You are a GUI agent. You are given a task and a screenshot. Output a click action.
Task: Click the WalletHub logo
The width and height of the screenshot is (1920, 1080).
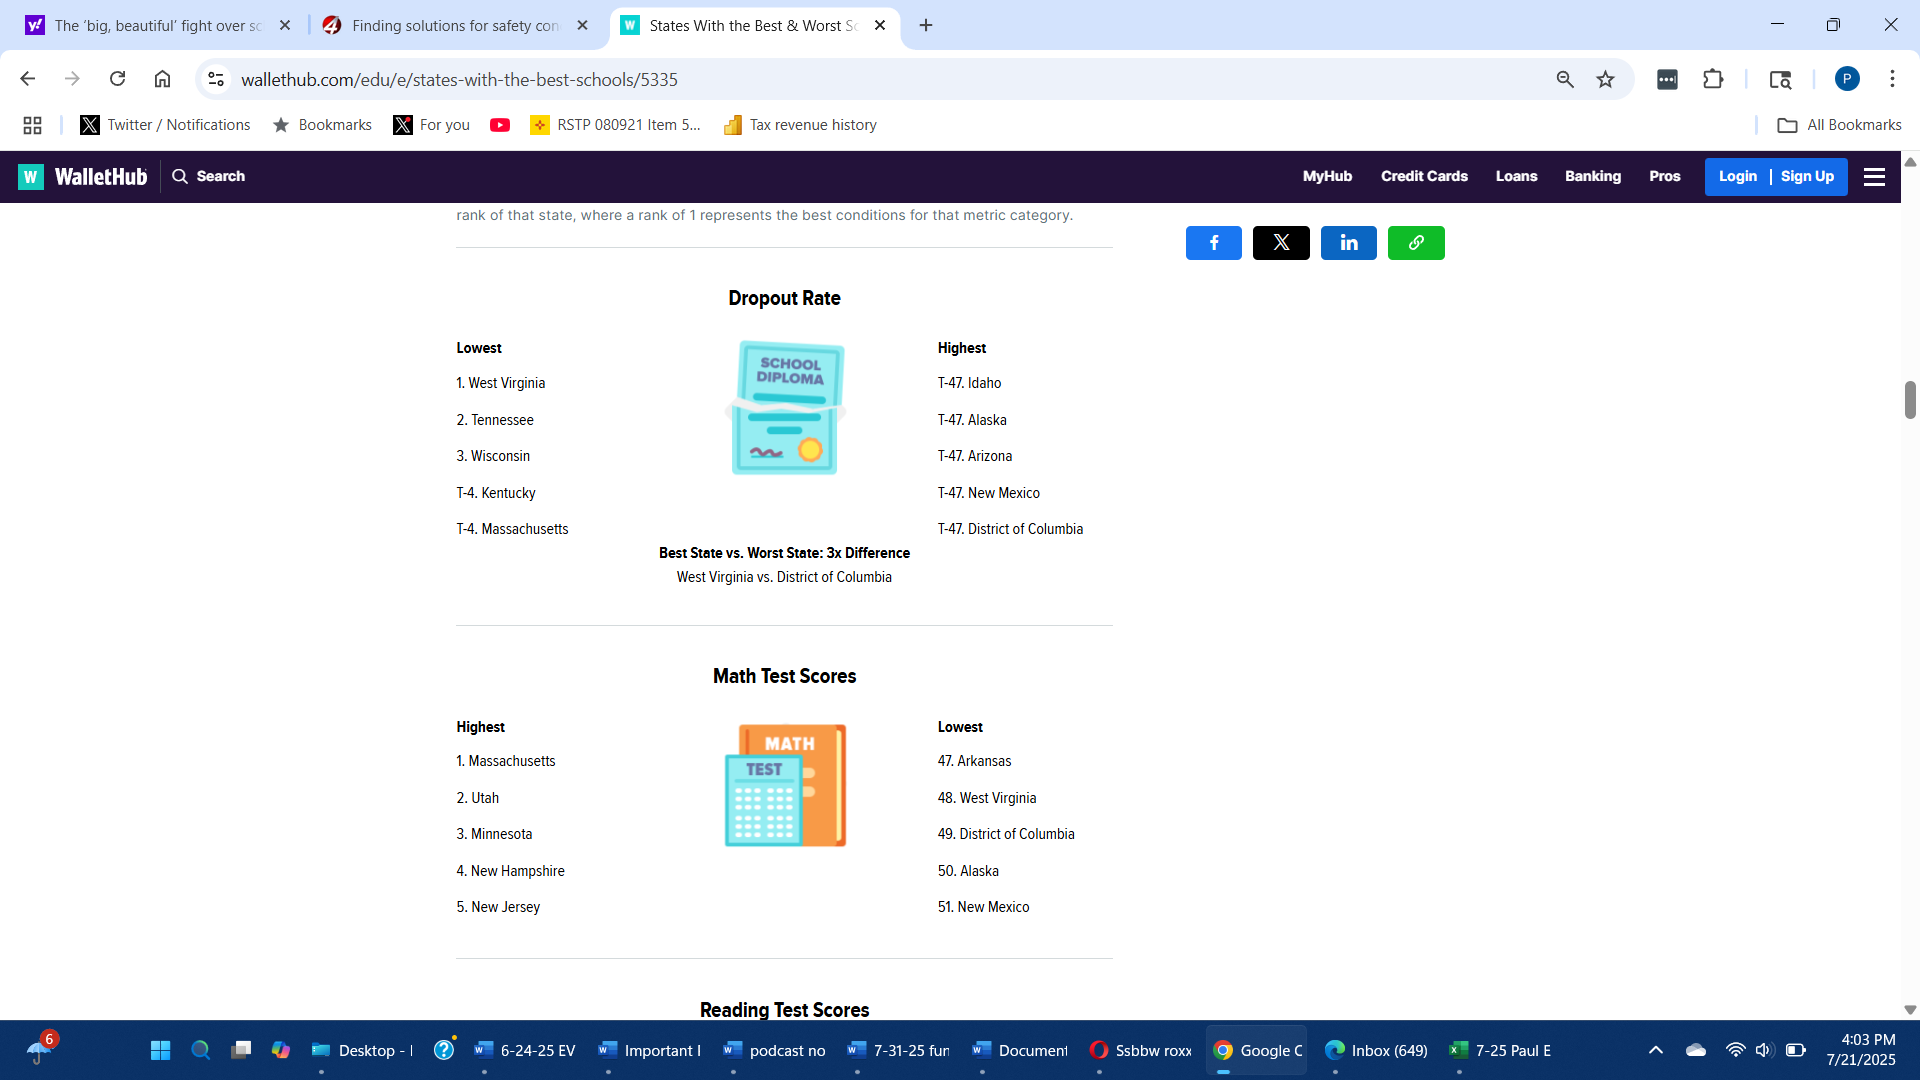83,177
